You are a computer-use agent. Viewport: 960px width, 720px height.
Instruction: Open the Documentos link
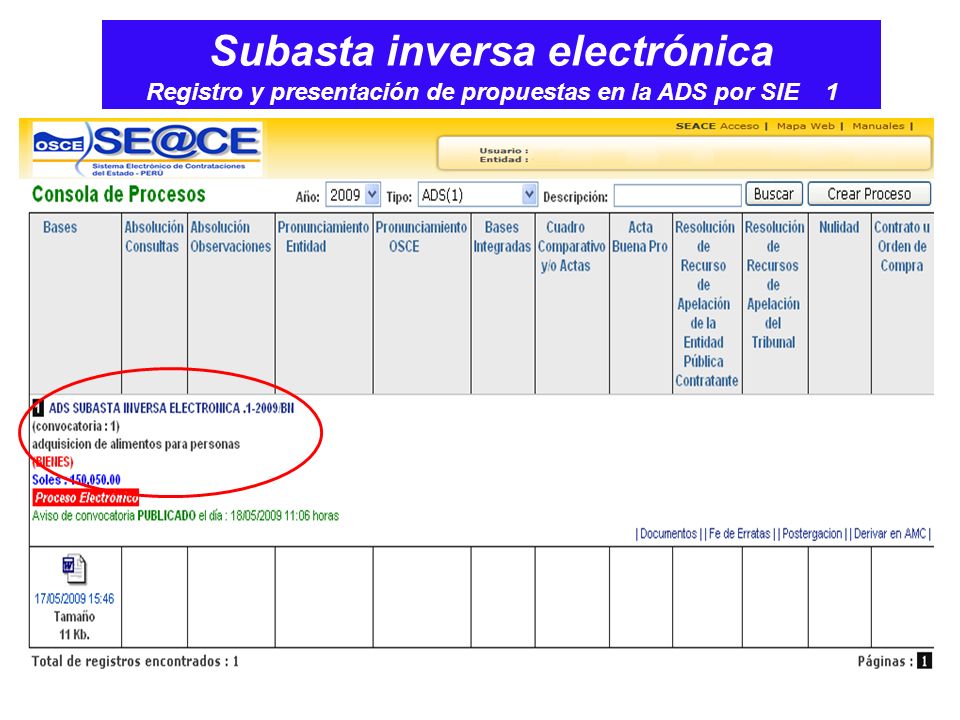click(668, 534)
